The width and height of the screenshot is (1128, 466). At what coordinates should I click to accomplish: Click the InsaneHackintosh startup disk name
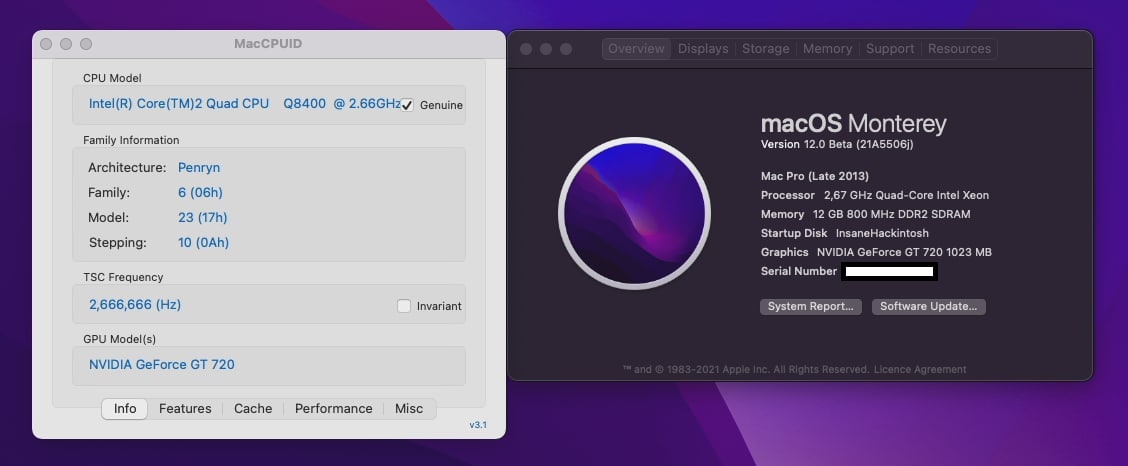point(882,233)
